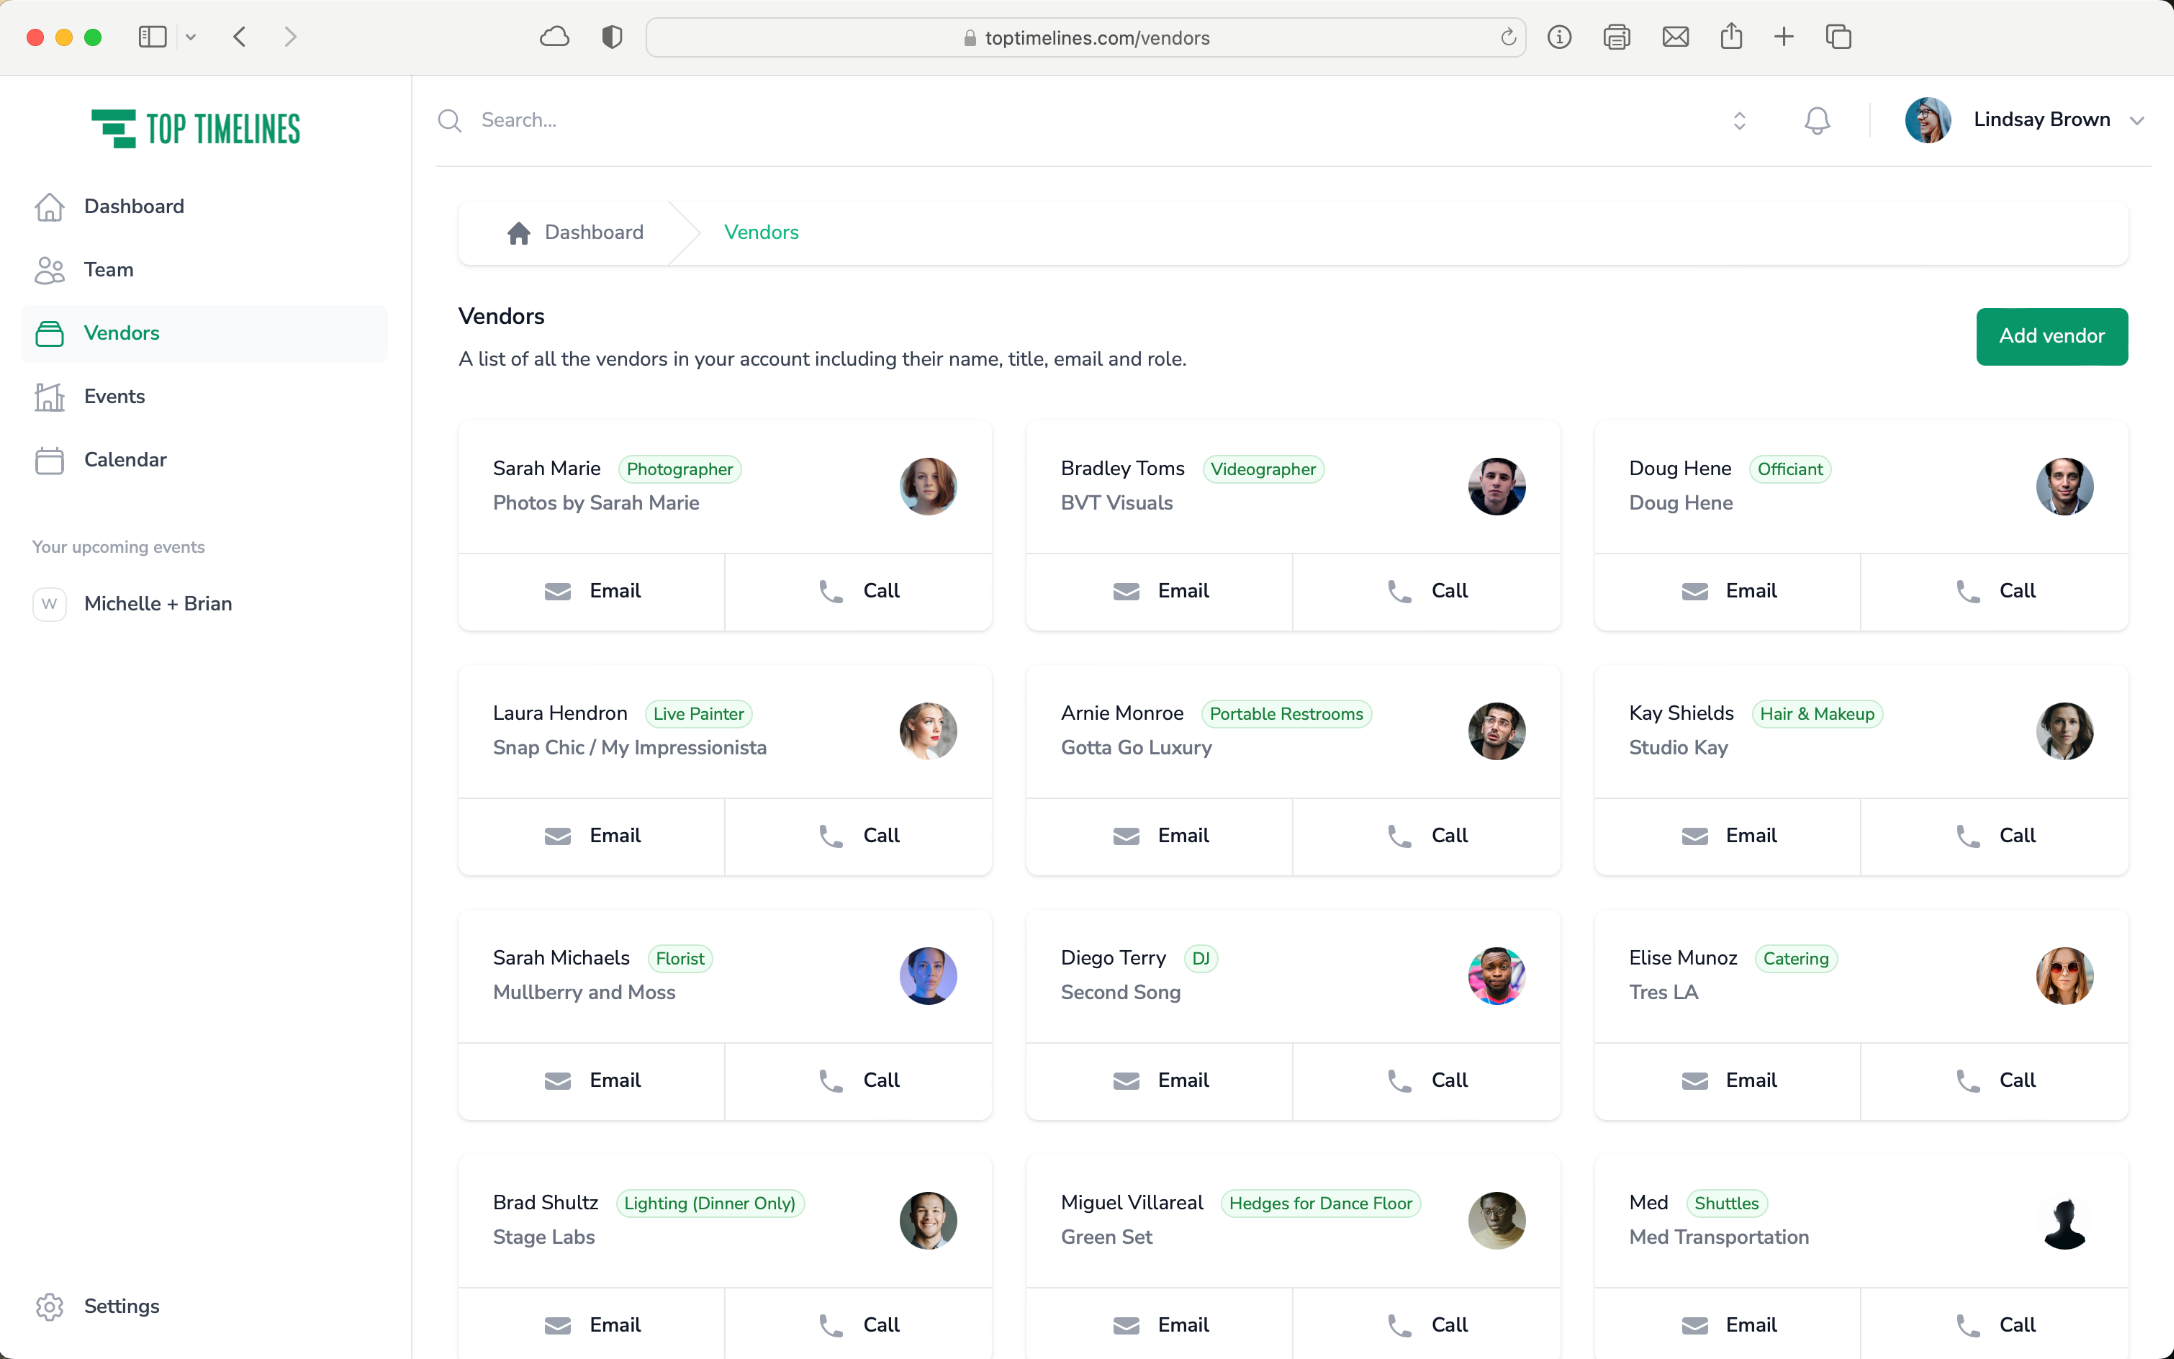2174x1359 pixels.
Task: Click the privacy shield icon in toolbar
Action: [612, 37]
